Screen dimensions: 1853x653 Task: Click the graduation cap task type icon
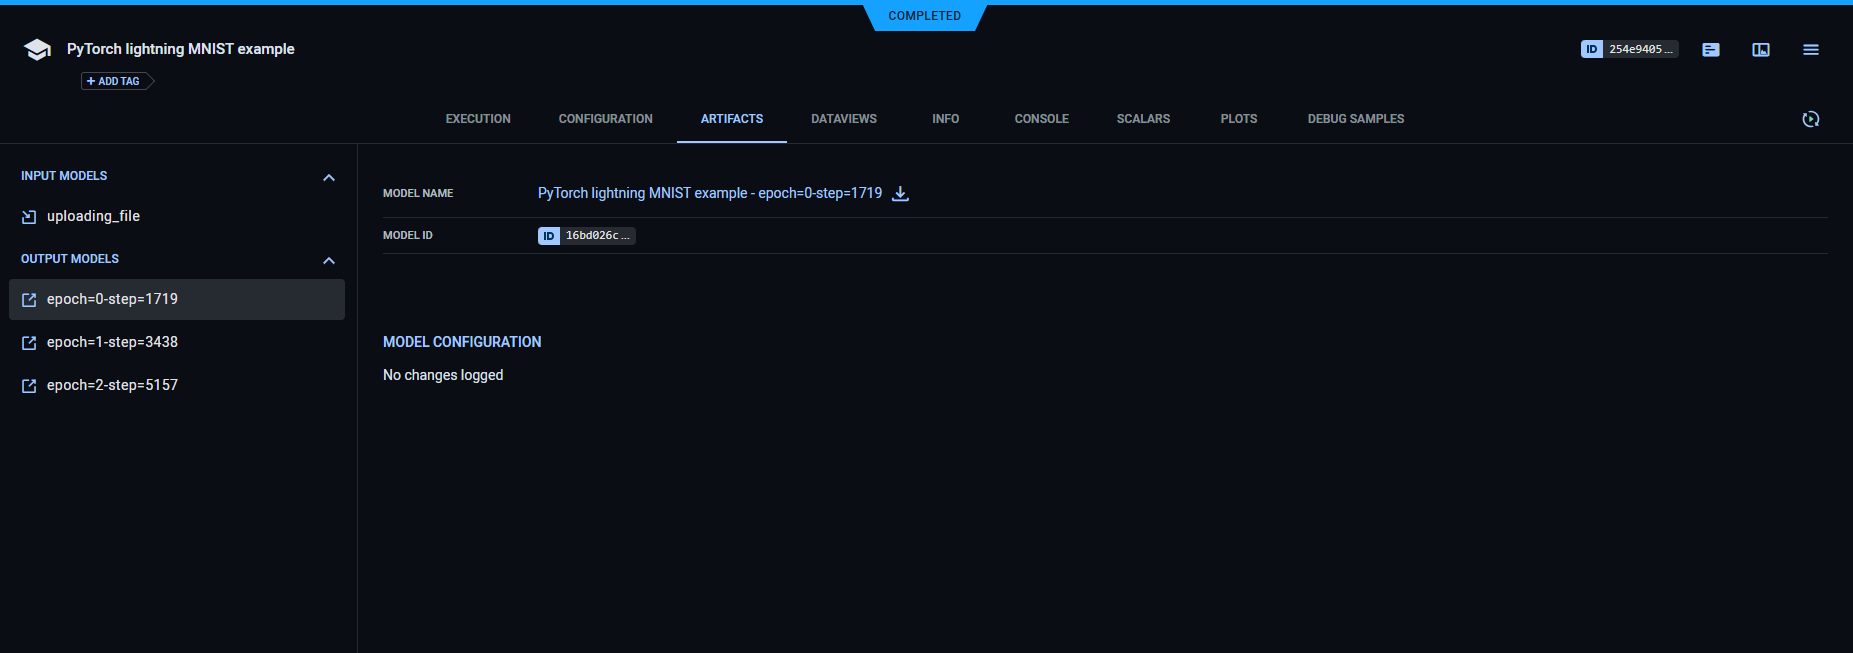tap(37, 50)
